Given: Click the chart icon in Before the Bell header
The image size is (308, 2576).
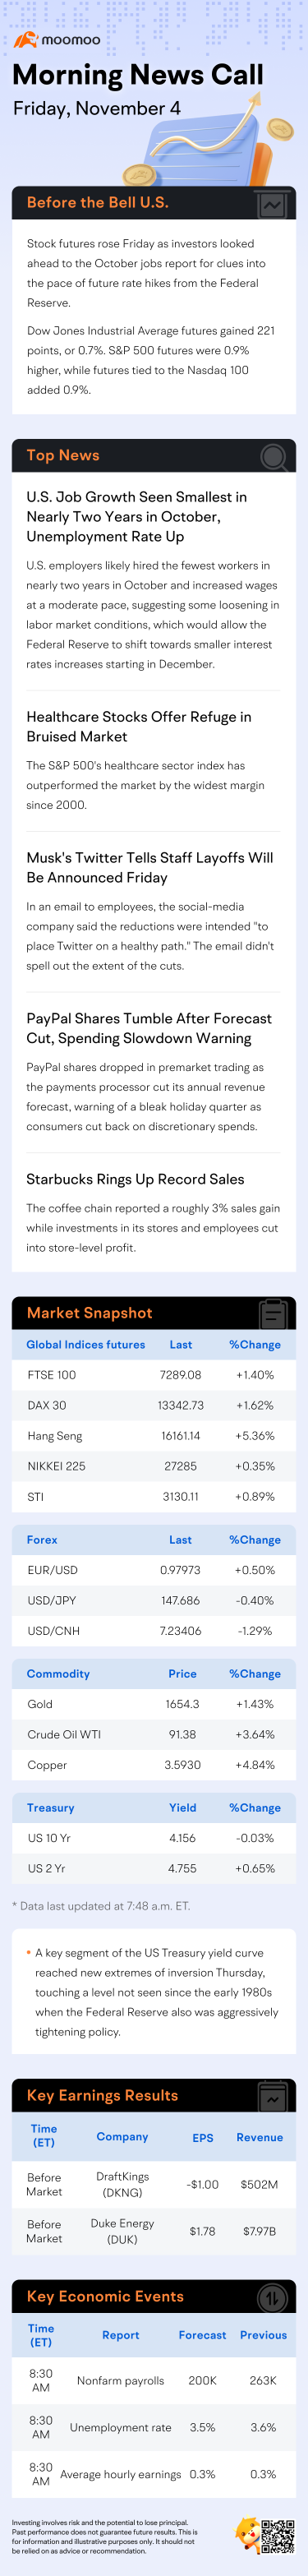Looking at the screenshot, I should click(271, 204).
